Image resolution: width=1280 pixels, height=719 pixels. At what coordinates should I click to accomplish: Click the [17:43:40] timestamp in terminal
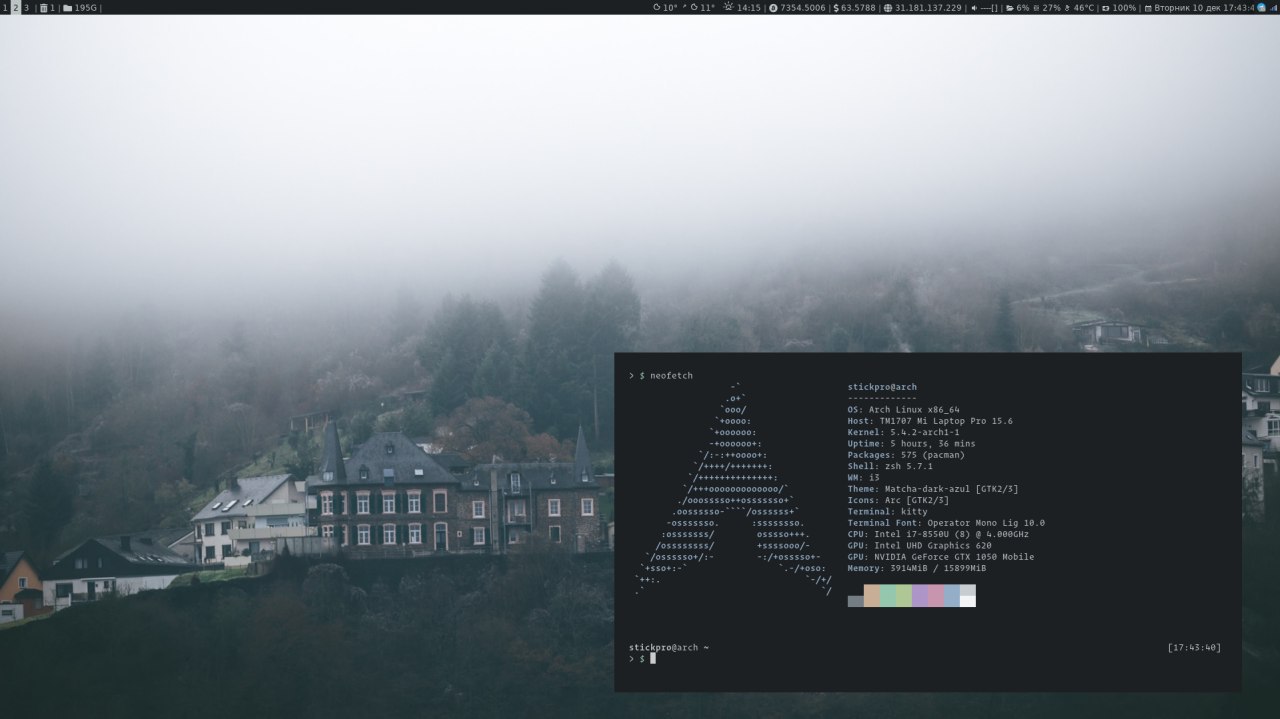click(1194, 647)
